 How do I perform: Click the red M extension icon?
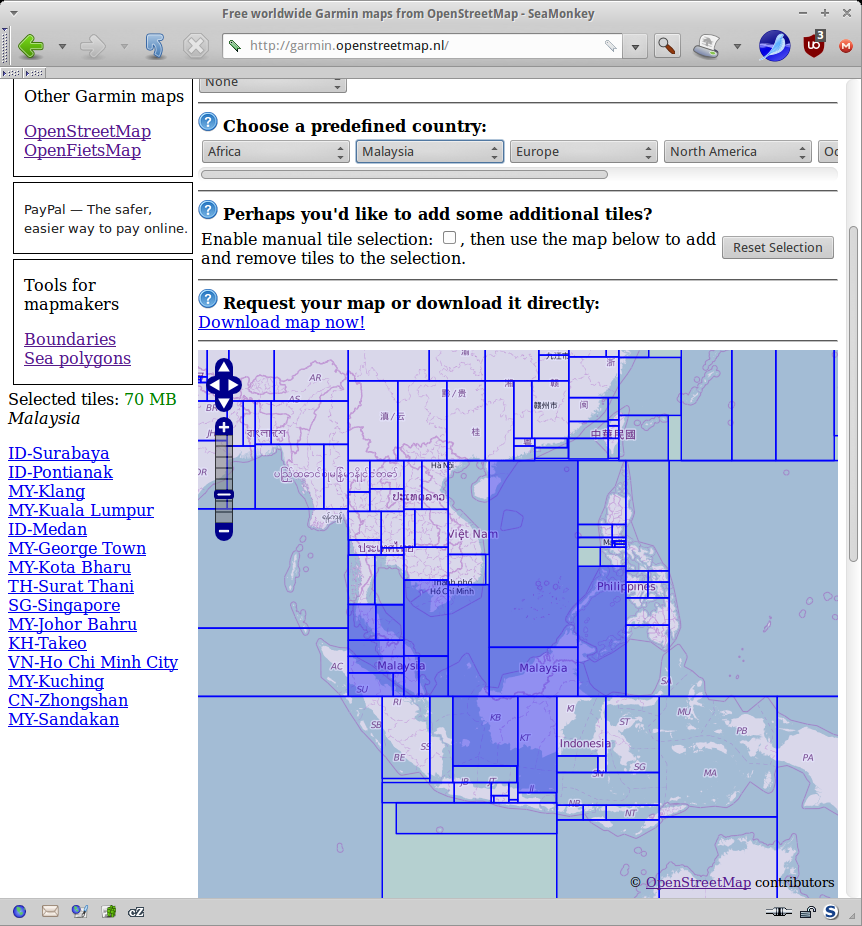pos(846,45)
